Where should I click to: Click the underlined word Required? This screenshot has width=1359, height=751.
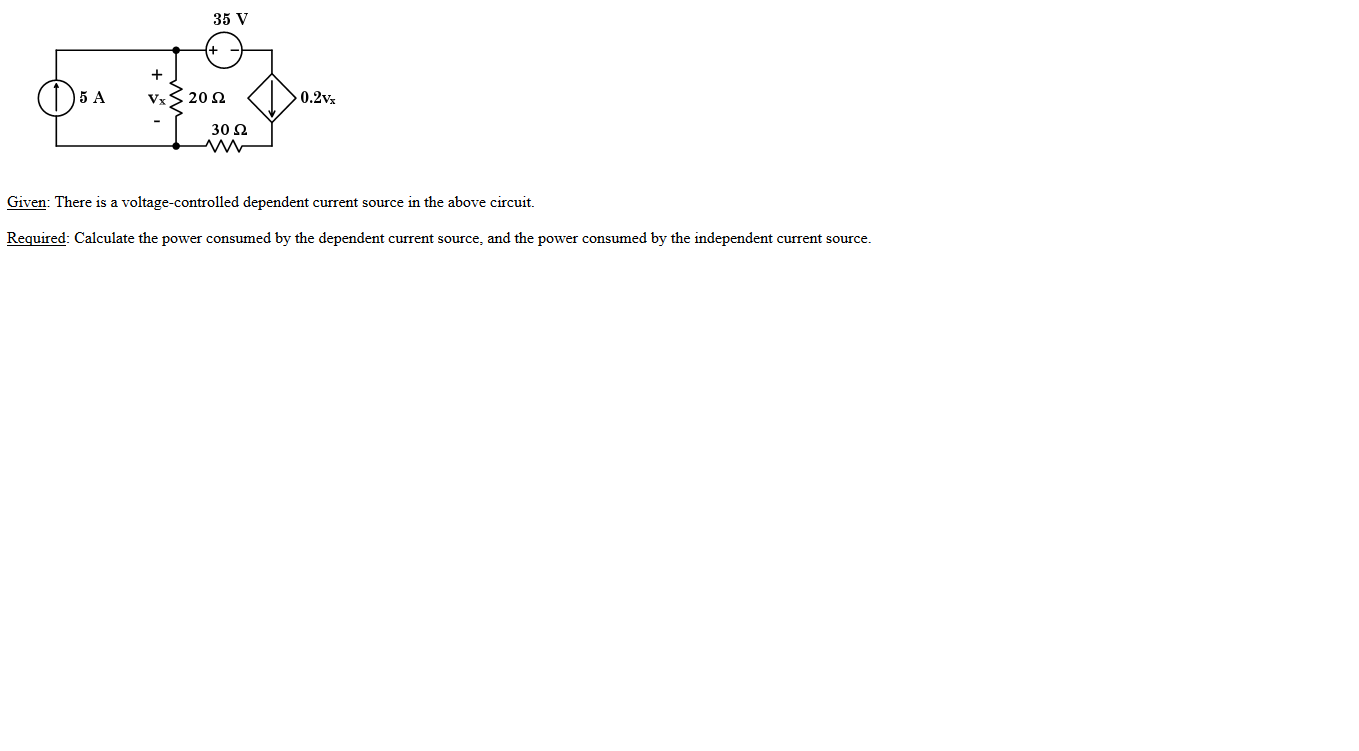coord(37,238)
